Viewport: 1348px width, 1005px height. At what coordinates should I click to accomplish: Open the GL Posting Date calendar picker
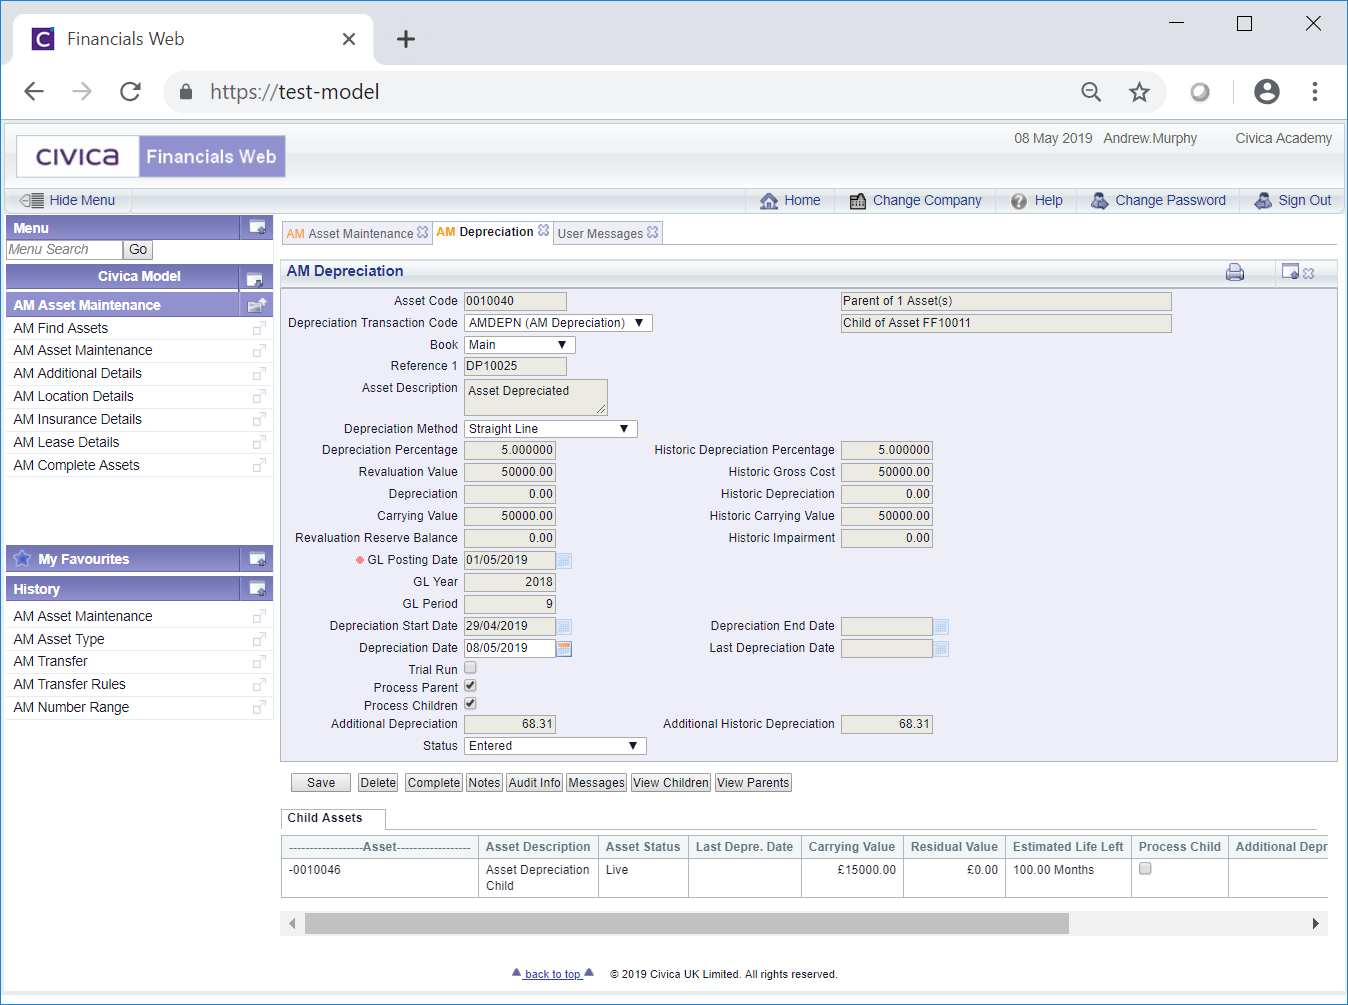tap(564, 561)
